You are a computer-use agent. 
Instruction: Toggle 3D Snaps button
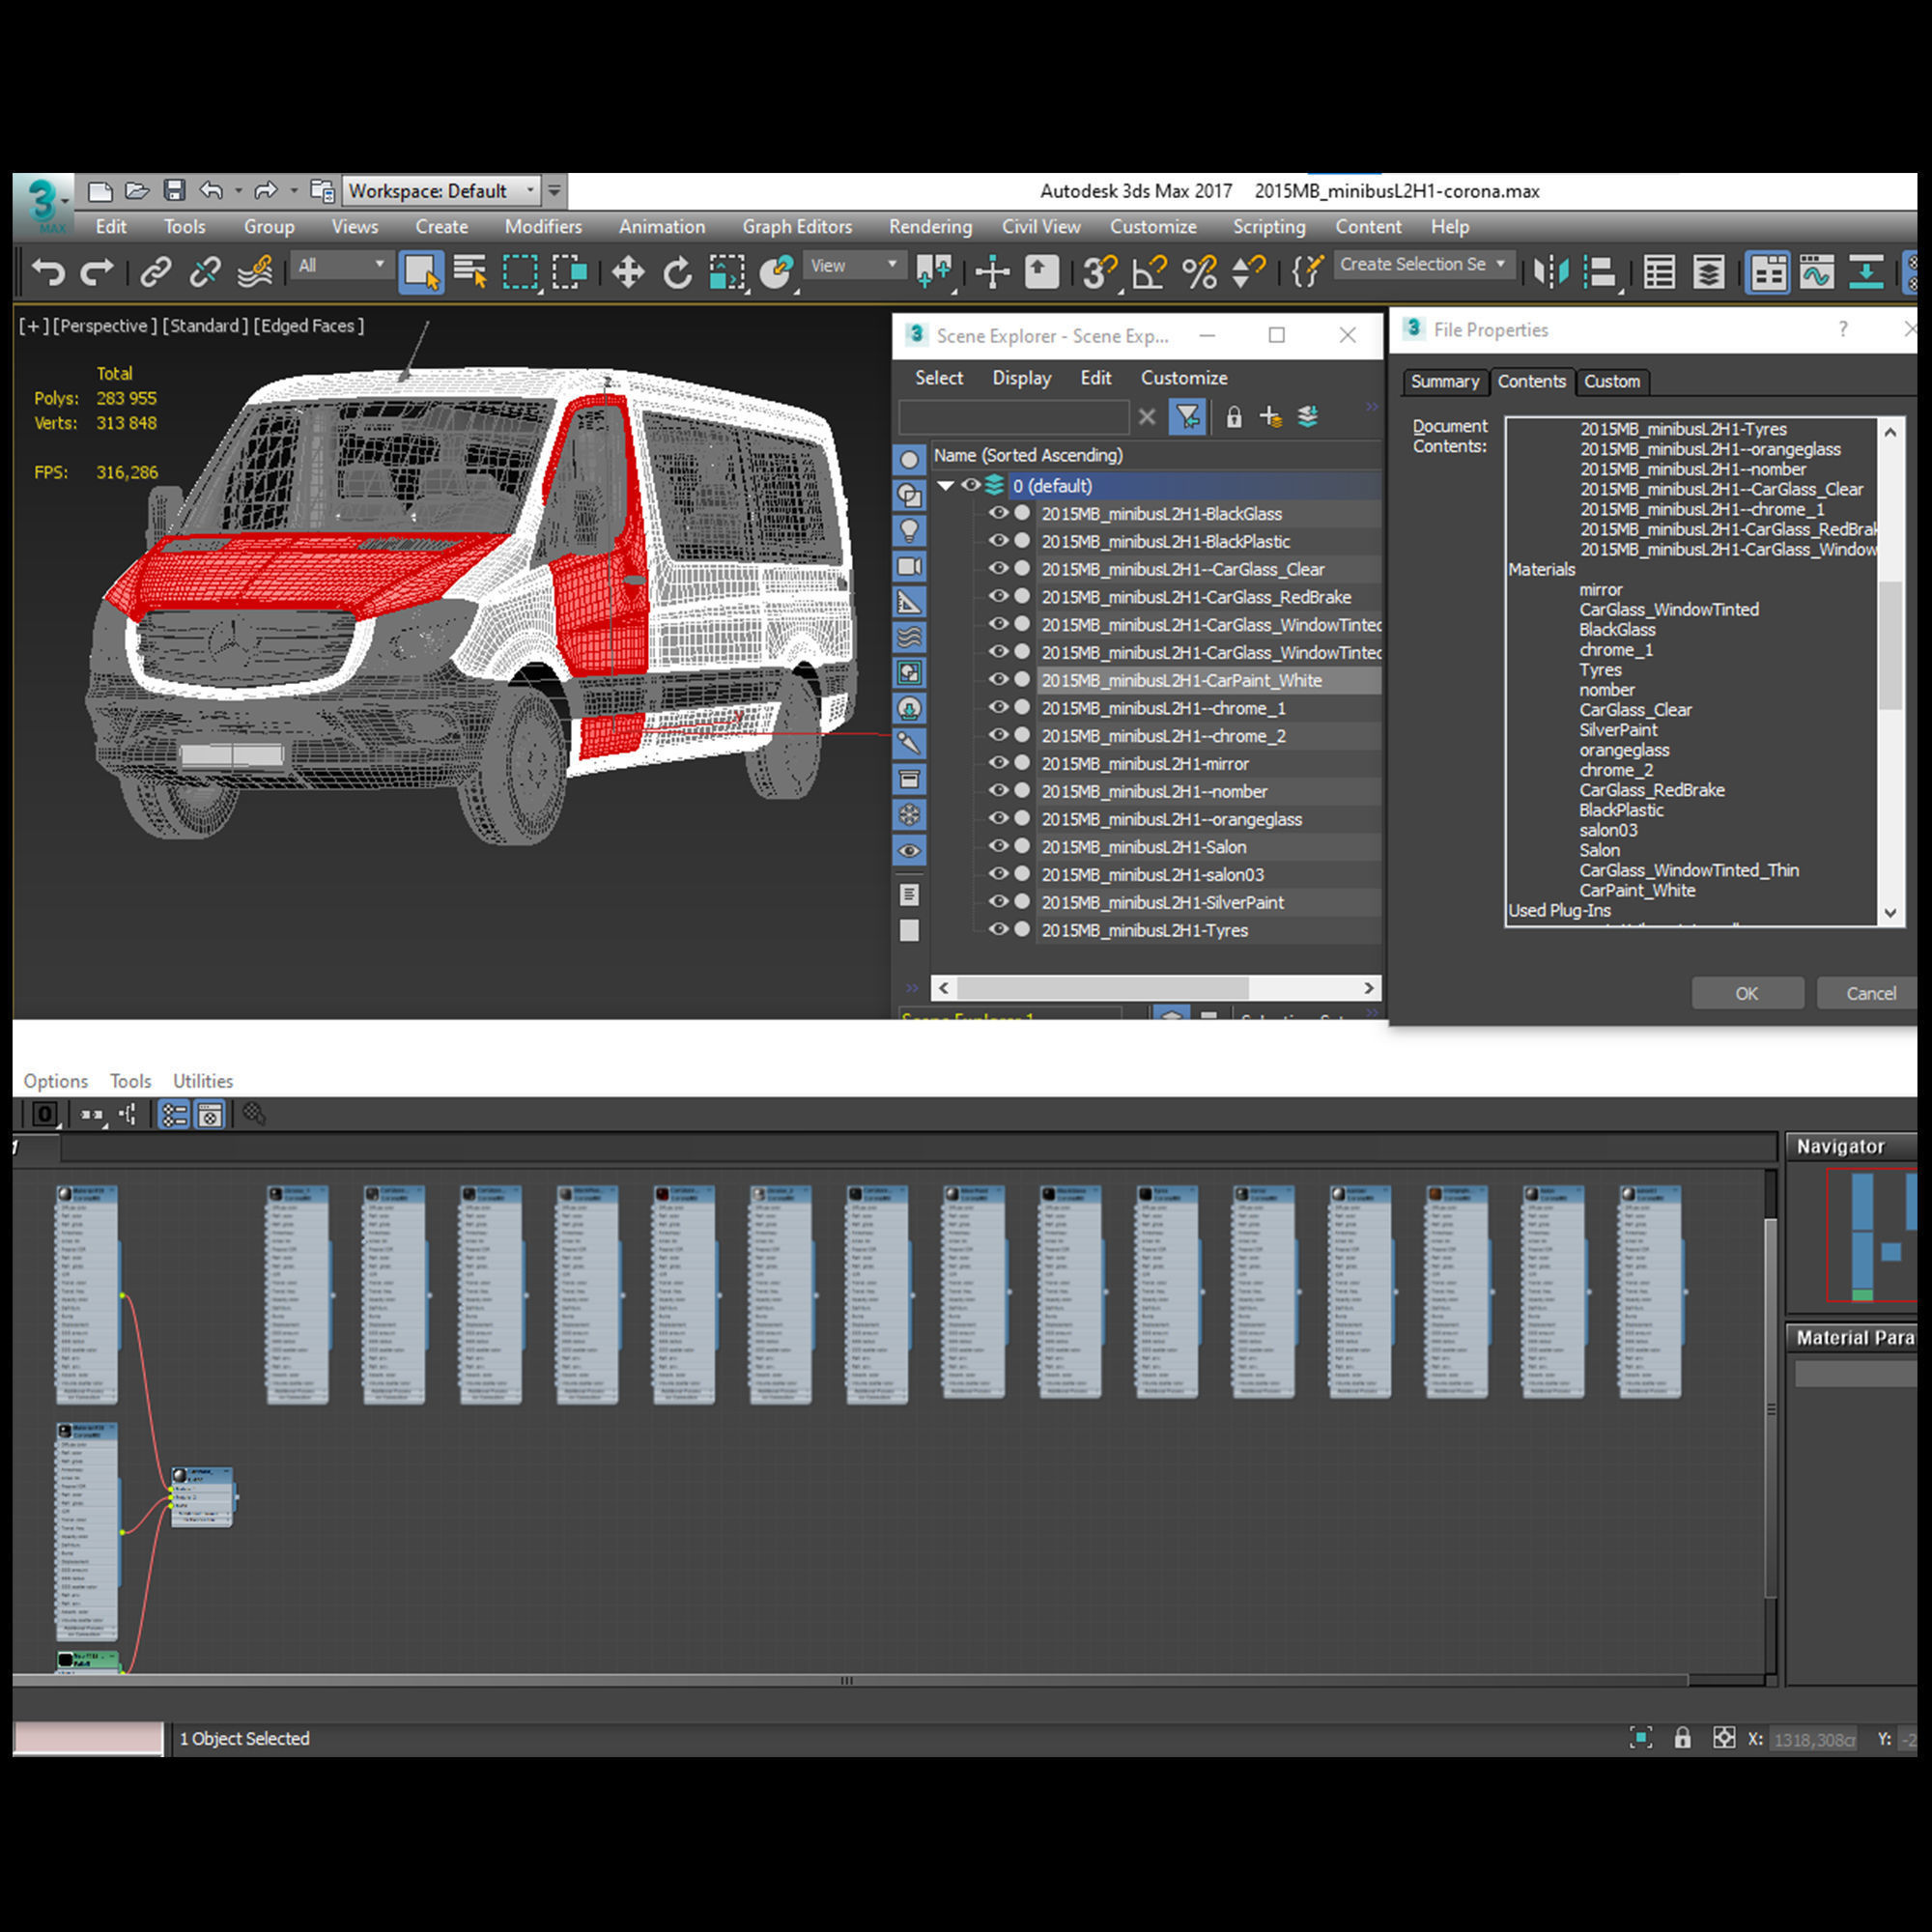point(1100,271)
